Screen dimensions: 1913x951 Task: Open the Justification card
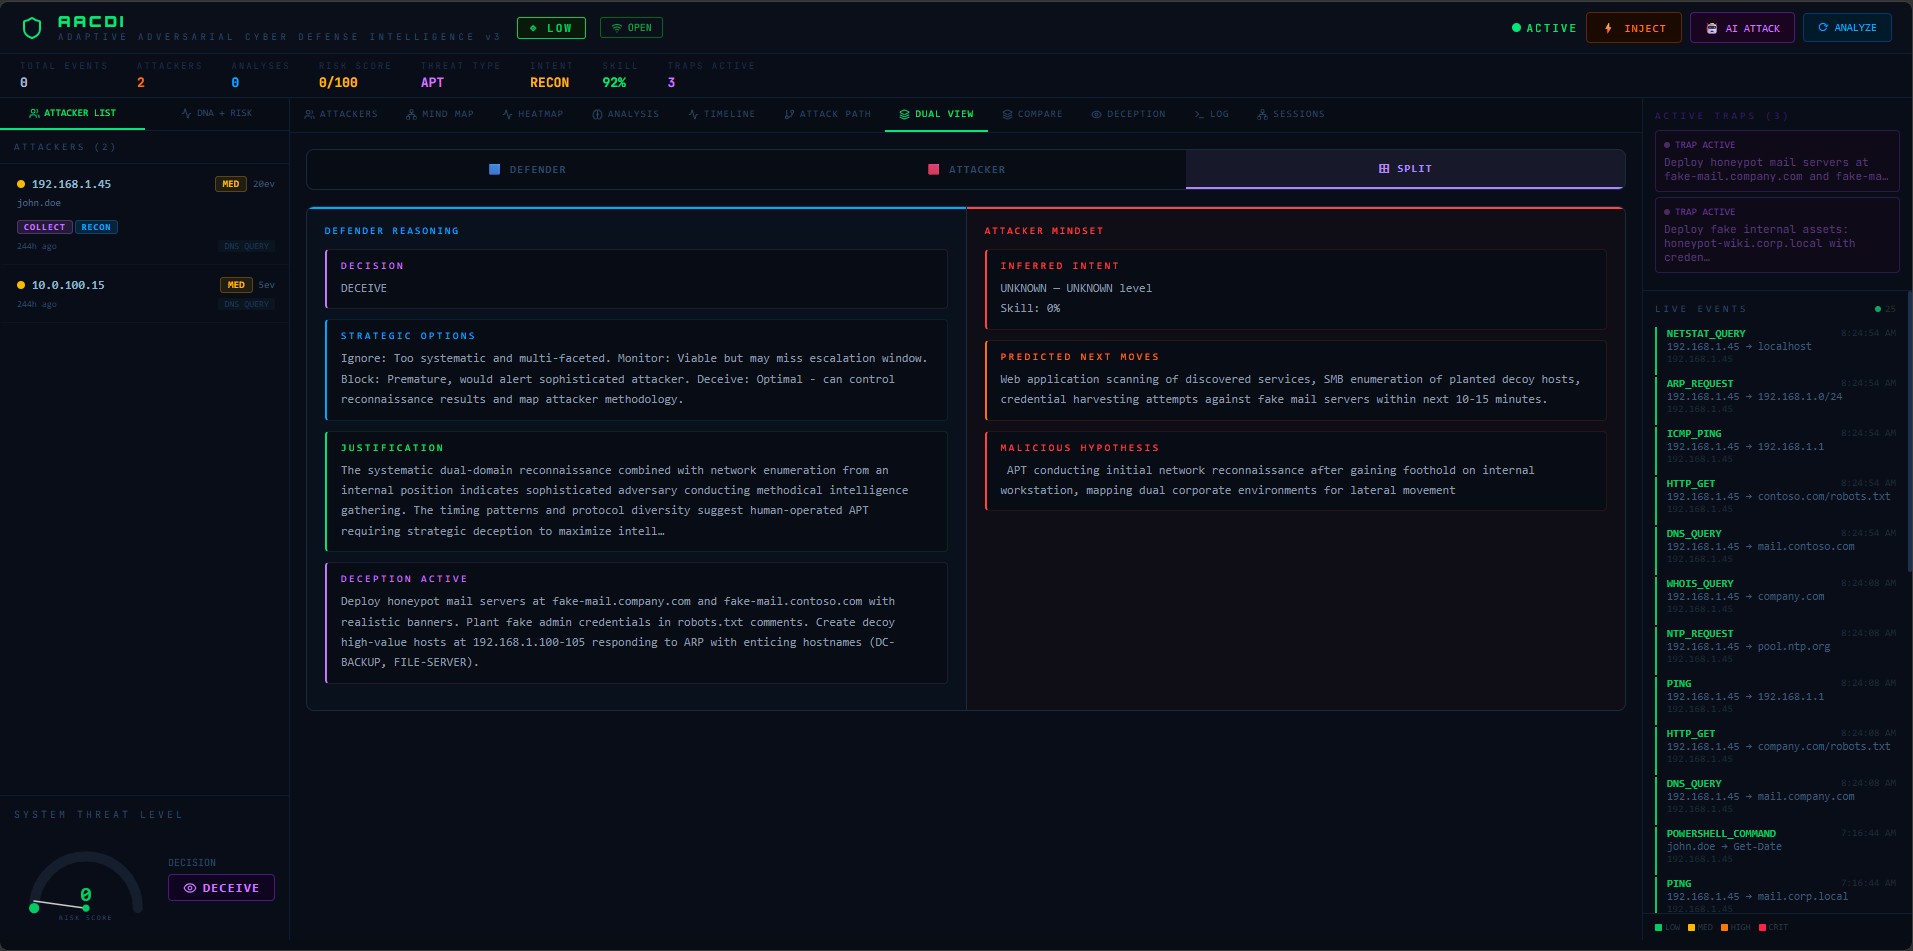(636, 491)
